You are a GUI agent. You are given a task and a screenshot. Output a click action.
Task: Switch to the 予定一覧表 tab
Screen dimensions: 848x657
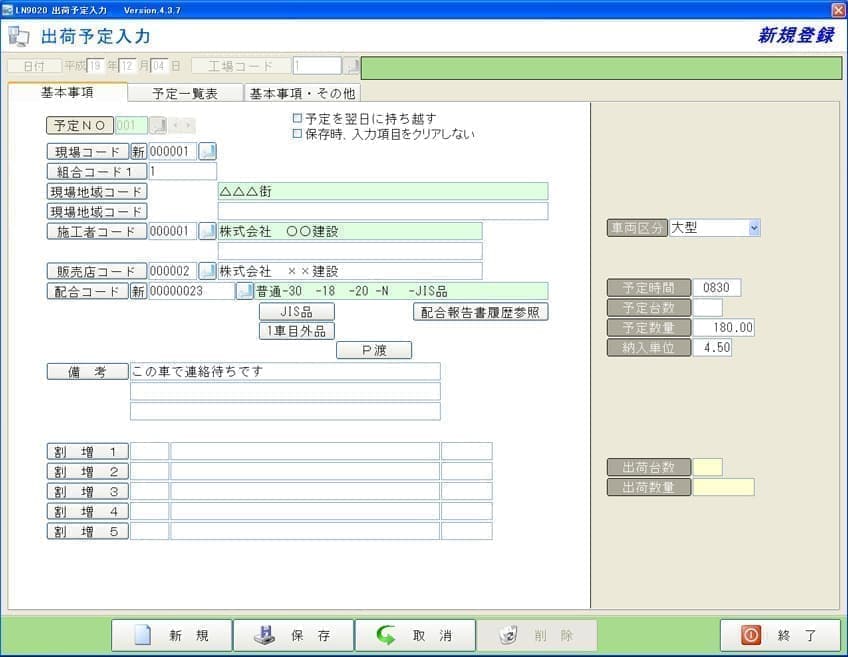pyautogui.click(x=186, y=93)
